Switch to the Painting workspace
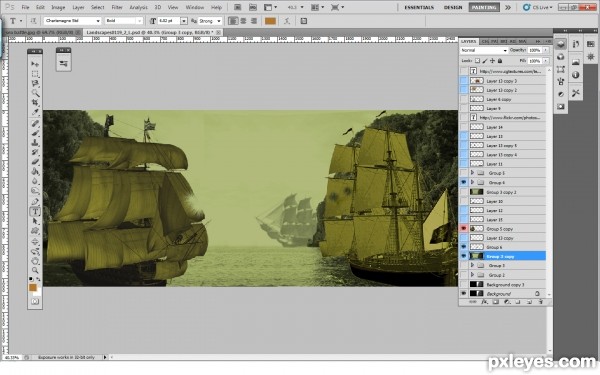This screenshot has height=375, width=600. coord(484,7)
